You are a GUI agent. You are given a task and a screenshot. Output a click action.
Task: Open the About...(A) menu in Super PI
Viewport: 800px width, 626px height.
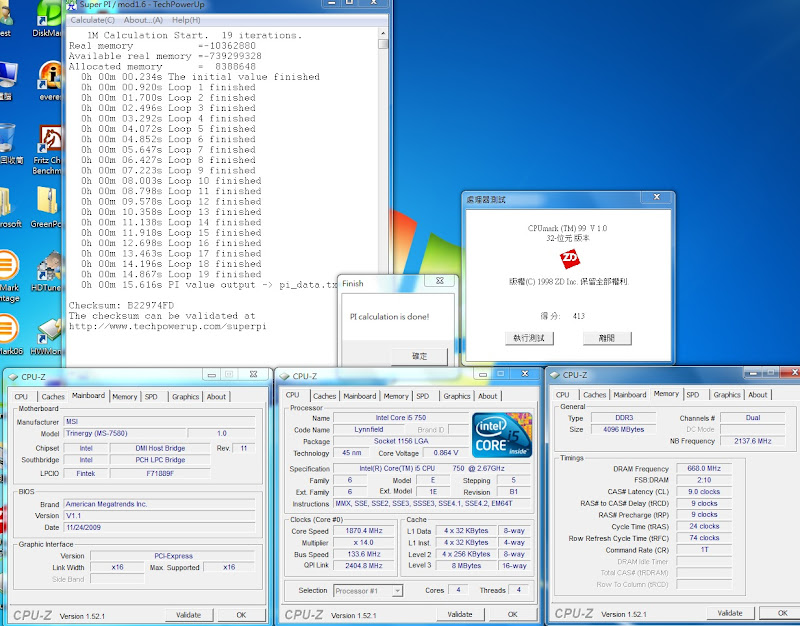coord(143,20)
